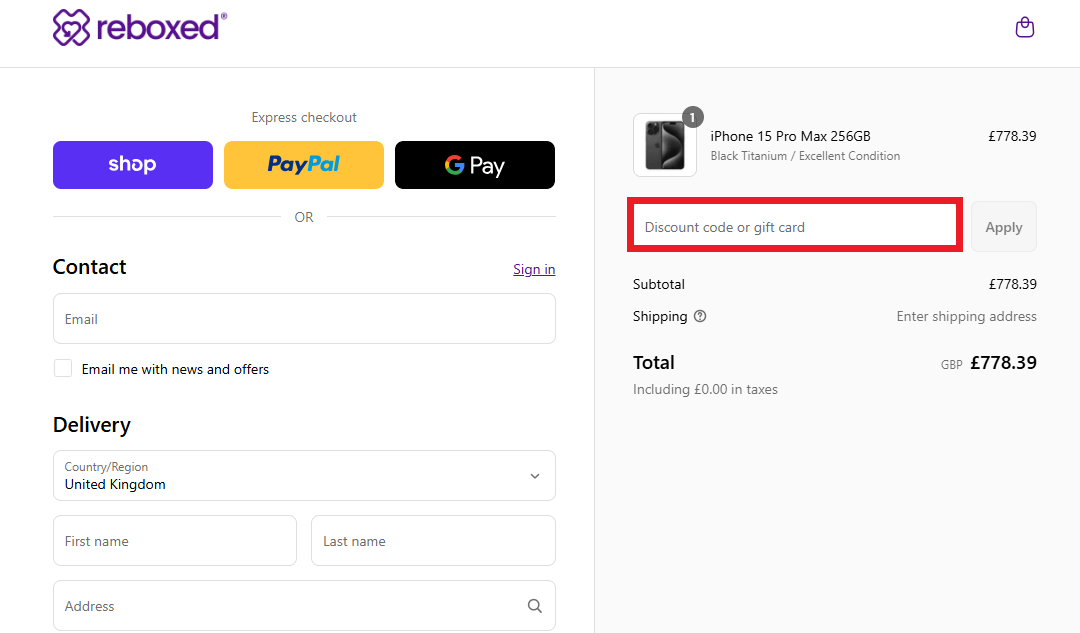The height and width of the screenshot is (633, 1080).
Task: Click the quantity badge on product image
Action: 692,117
